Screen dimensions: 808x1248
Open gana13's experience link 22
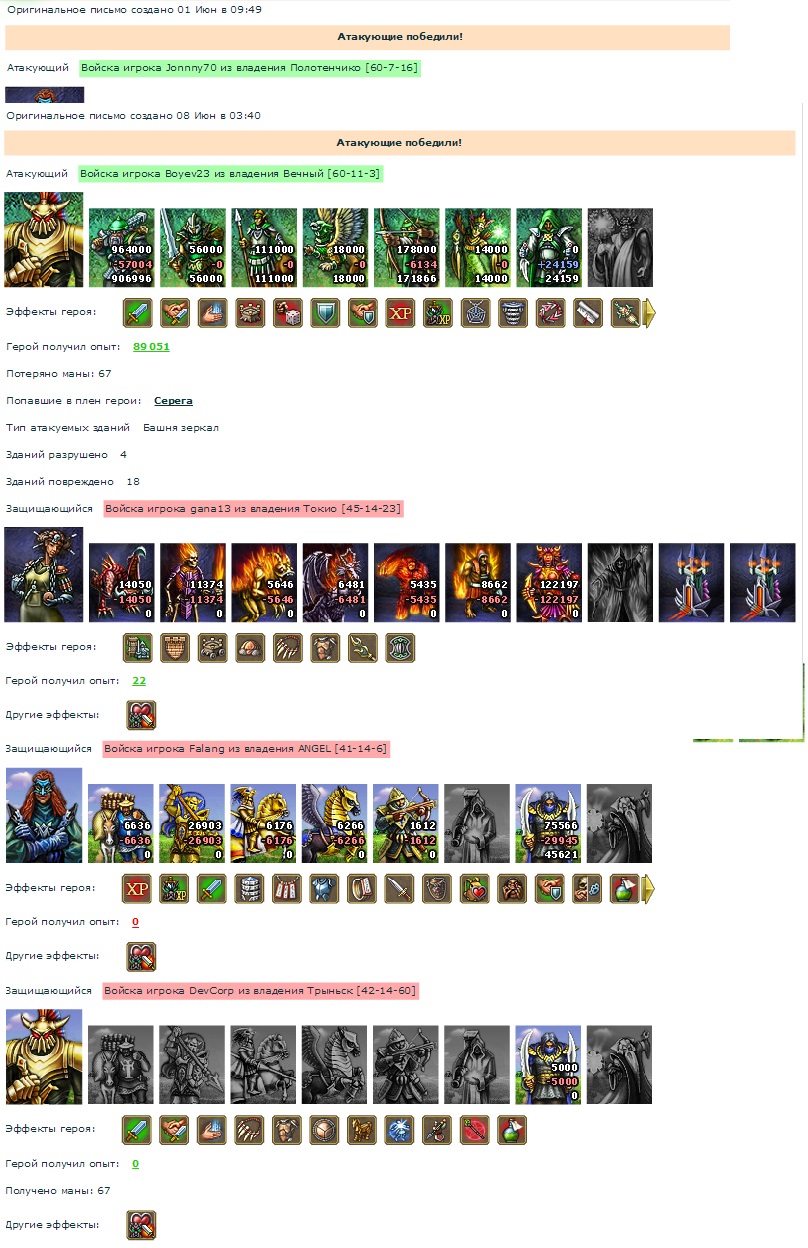click(x=139, y=681)
